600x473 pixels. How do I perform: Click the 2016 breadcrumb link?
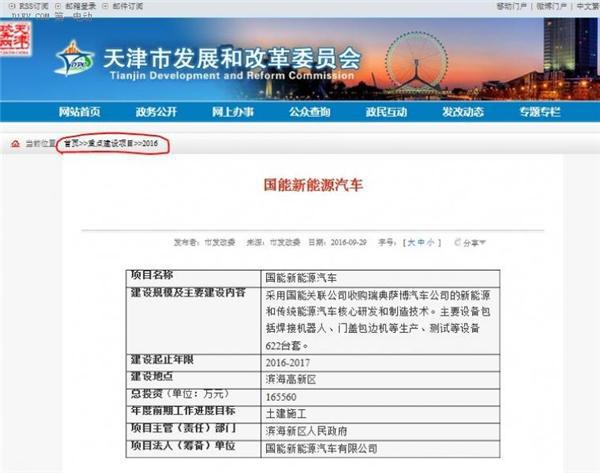coord(149,144)
